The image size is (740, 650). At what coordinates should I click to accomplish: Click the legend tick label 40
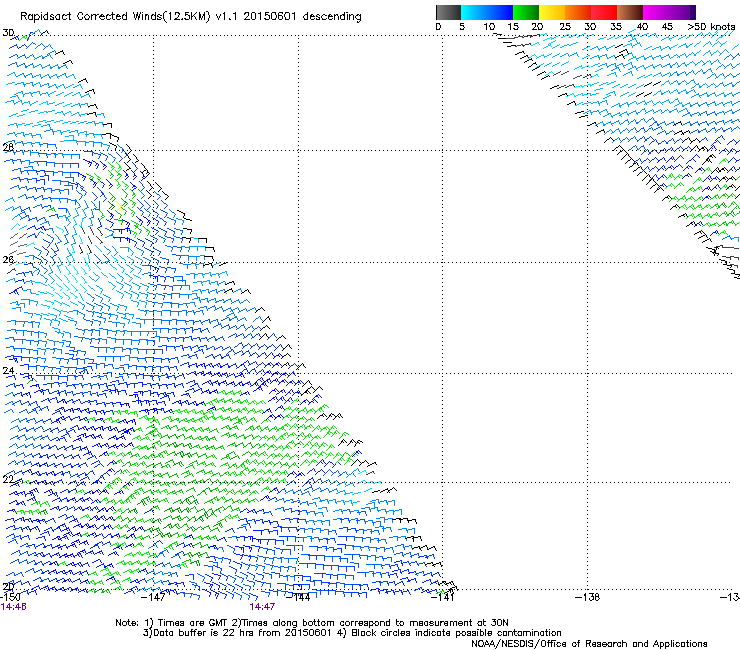coord(642,27)
